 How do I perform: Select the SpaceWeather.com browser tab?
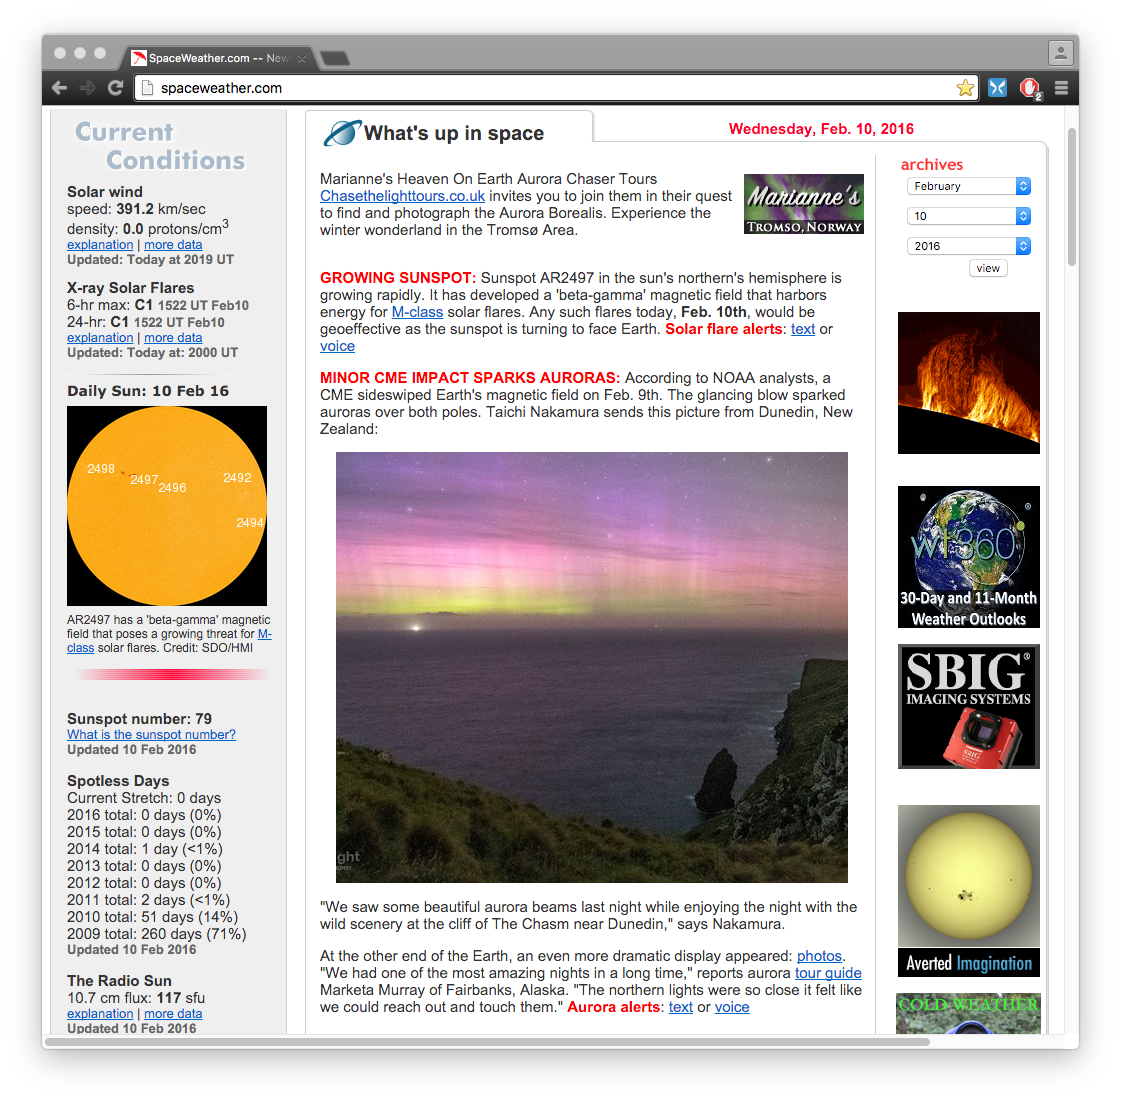215,58
